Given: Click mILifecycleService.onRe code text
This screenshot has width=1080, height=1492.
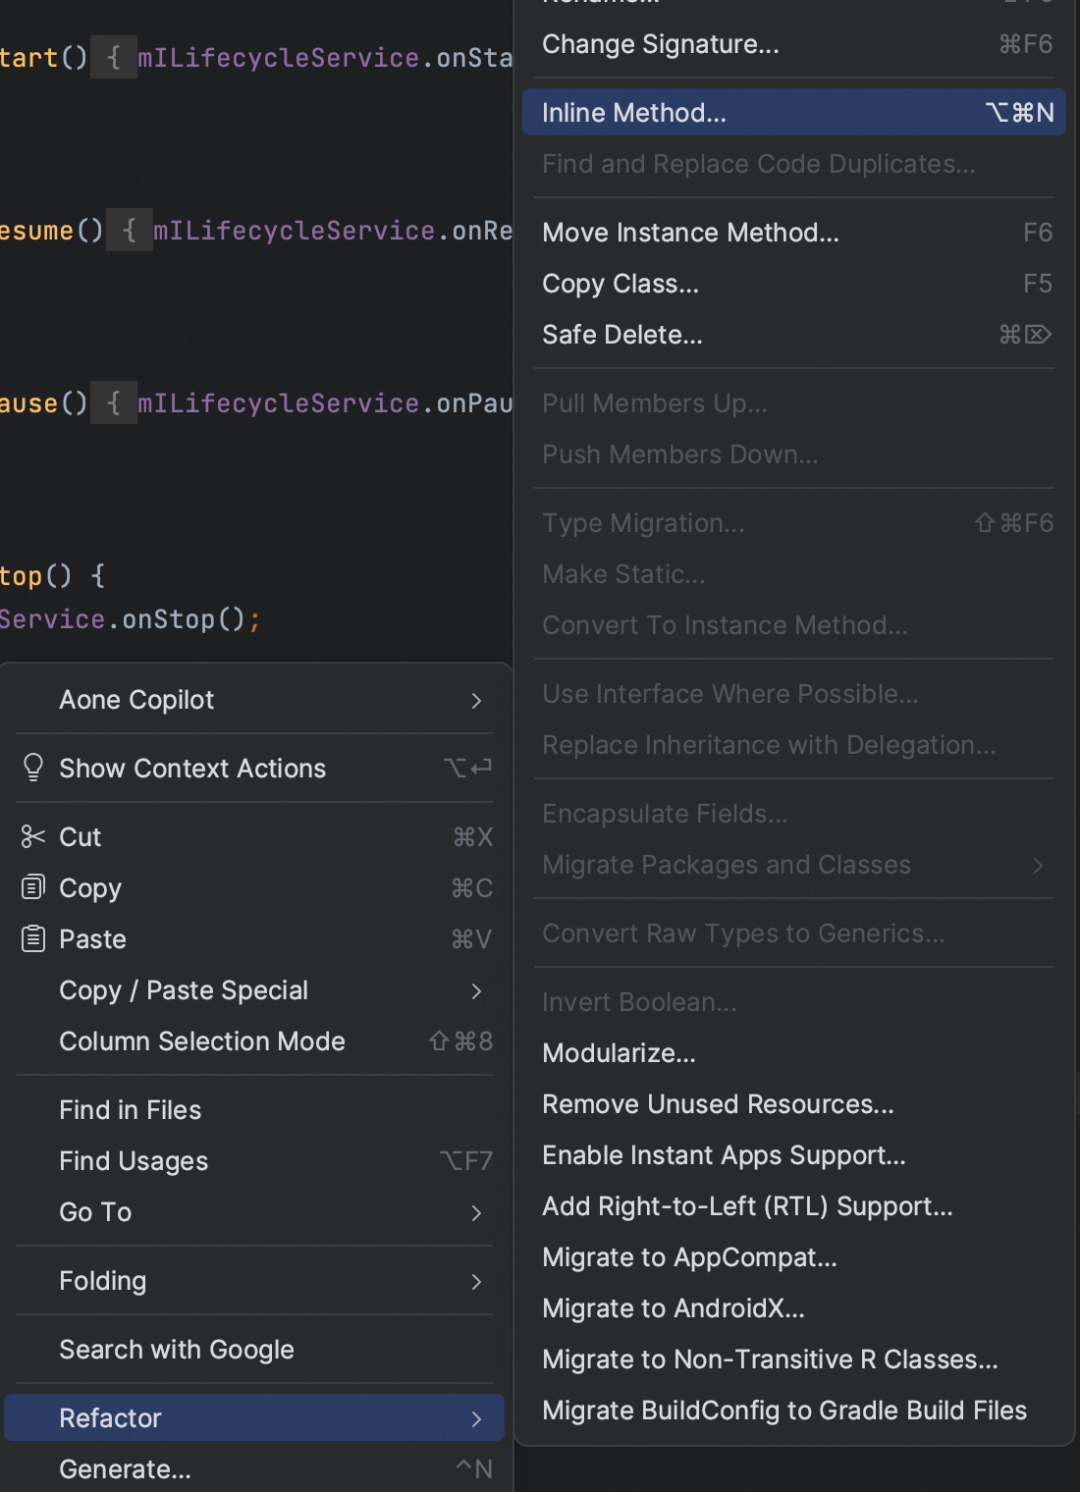Looking at the screenshot, I should 333,231.
